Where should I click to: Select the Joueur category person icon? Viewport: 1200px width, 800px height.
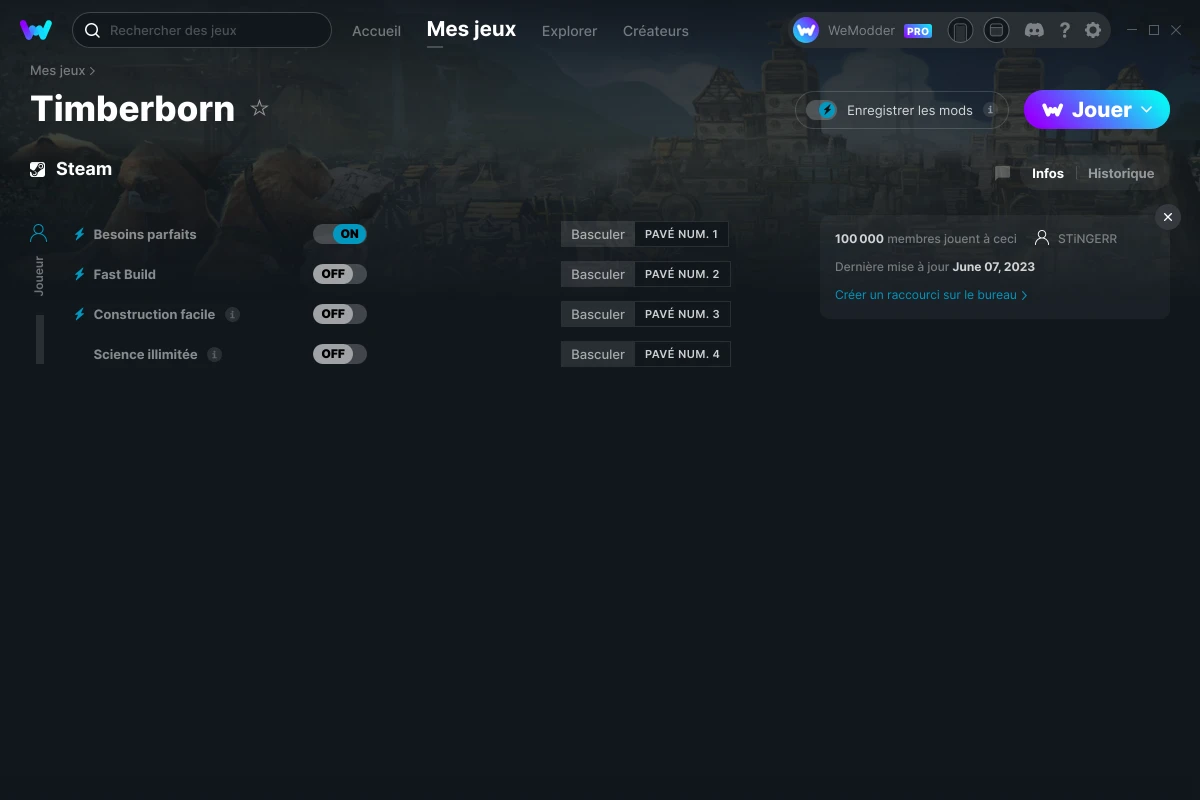point(39,233)
